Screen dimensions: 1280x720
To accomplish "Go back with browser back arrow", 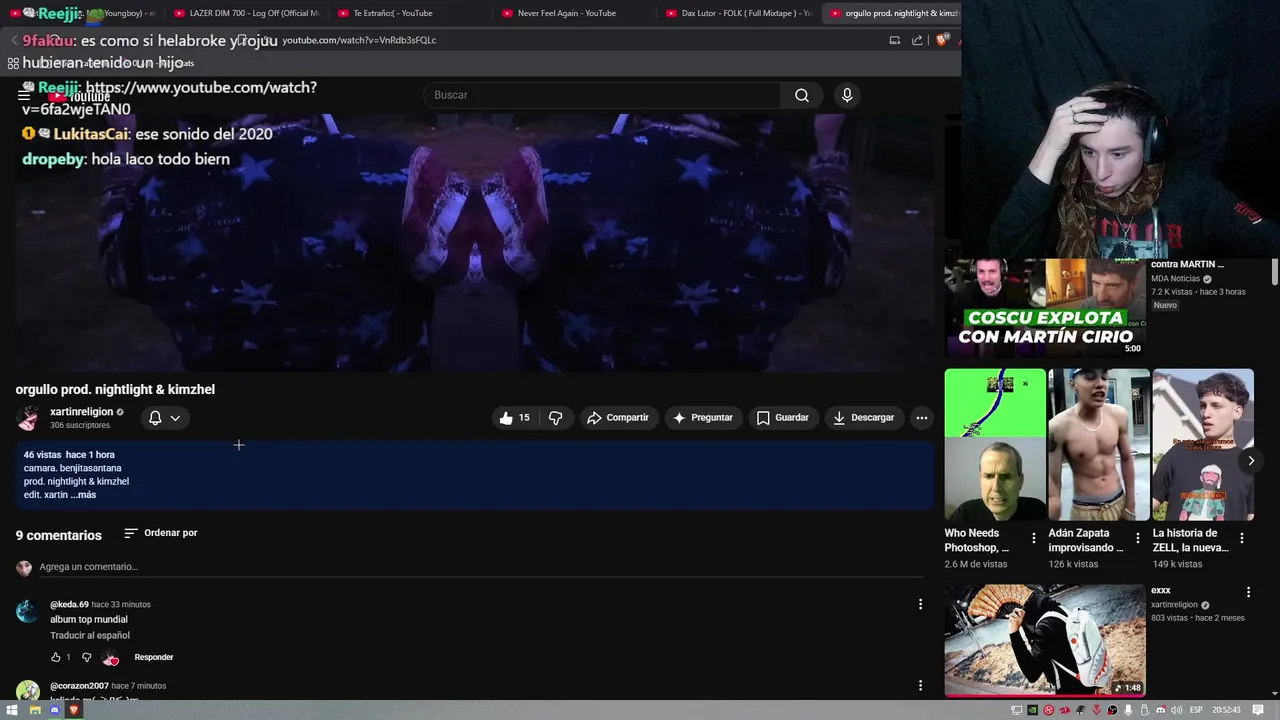I will 14,40.
